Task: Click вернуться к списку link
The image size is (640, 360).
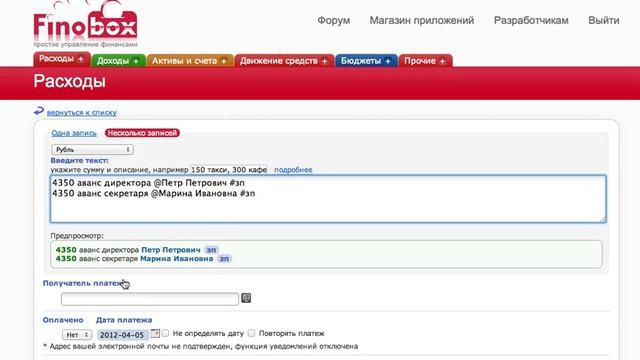Action: pos(82,113)
